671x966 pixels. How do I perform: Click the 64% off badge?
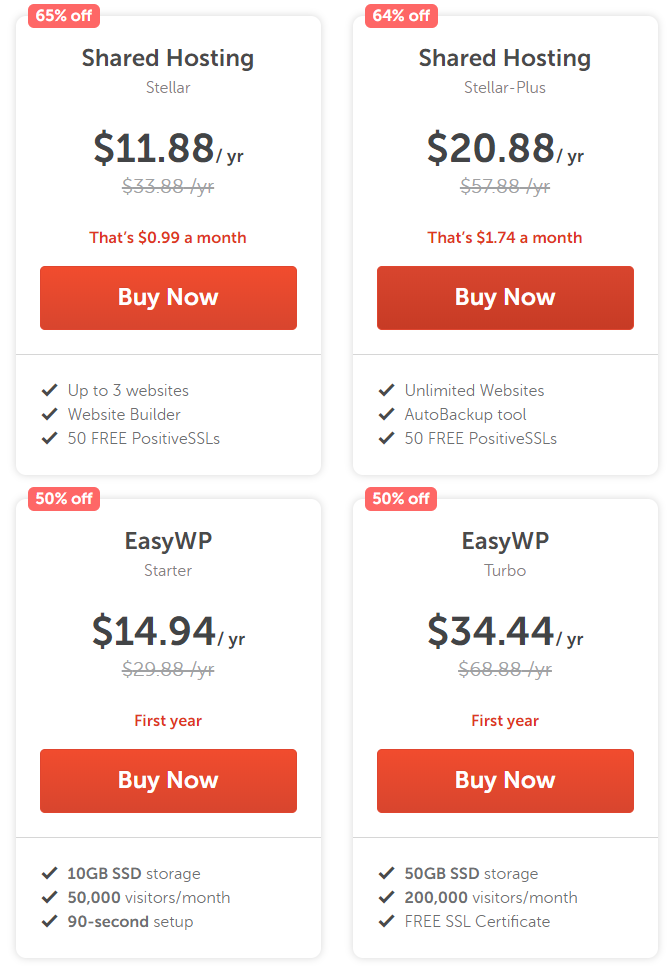coord(401,16)
